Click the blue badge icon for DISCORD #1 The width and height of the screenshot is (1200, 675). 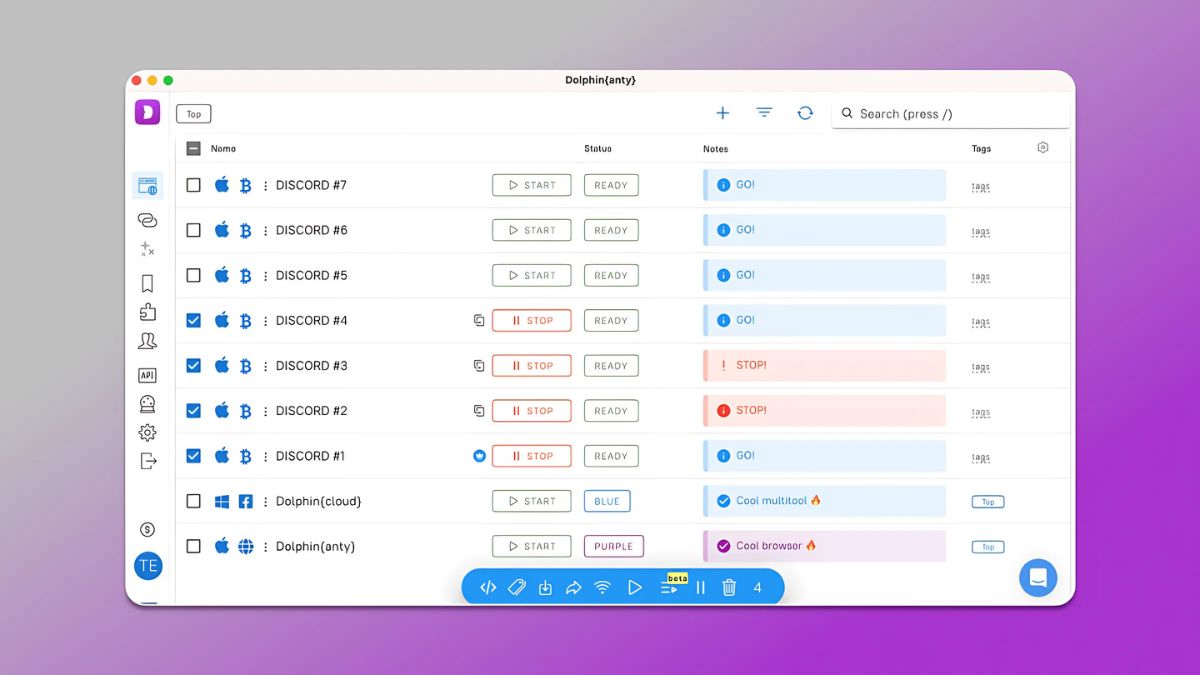[479, 456]
